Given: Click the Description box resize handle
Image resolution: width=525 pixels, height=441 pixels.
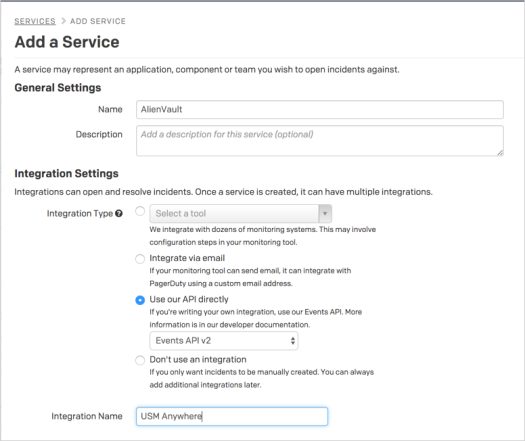Looking at the screenshot, I should (x=500, y=153).
